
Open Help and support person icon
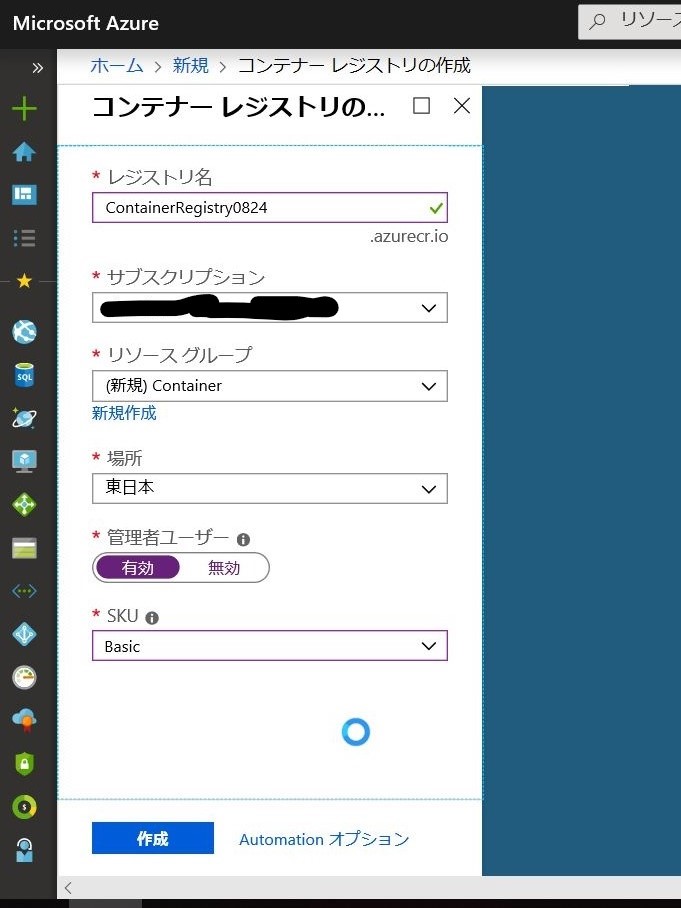coord(24,850)
